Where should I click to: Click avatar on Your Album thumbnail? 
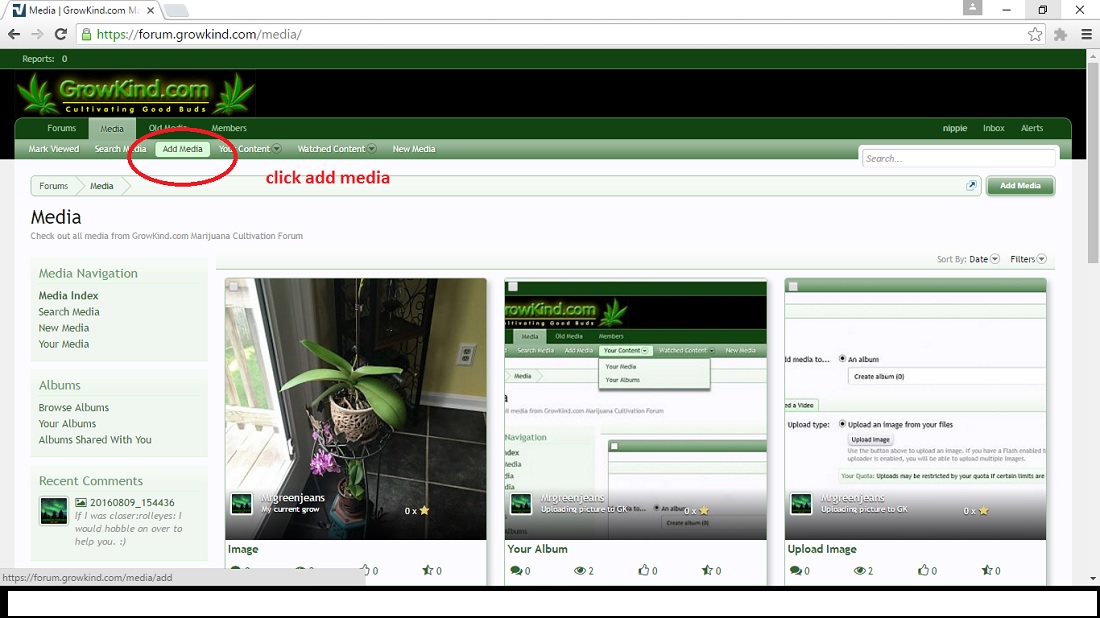click(x=521, y=504)
